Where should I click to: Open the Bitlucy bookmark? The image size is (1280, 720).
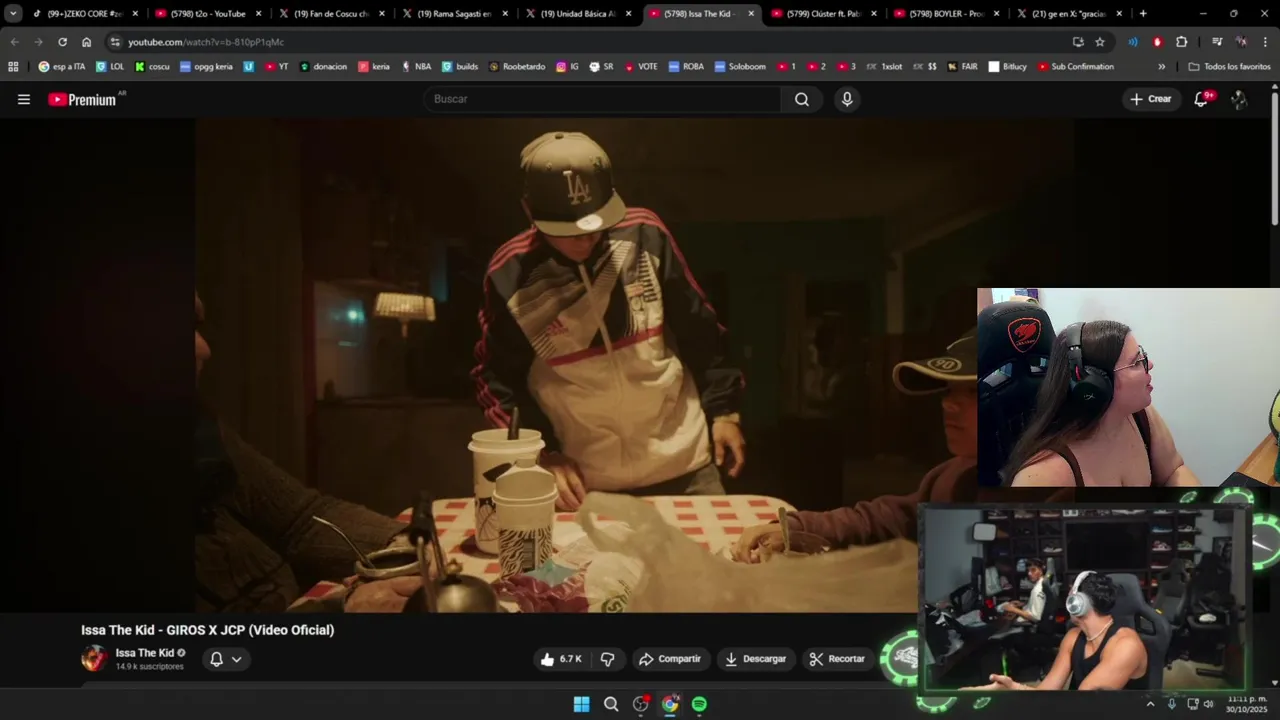coord(1008,67)
